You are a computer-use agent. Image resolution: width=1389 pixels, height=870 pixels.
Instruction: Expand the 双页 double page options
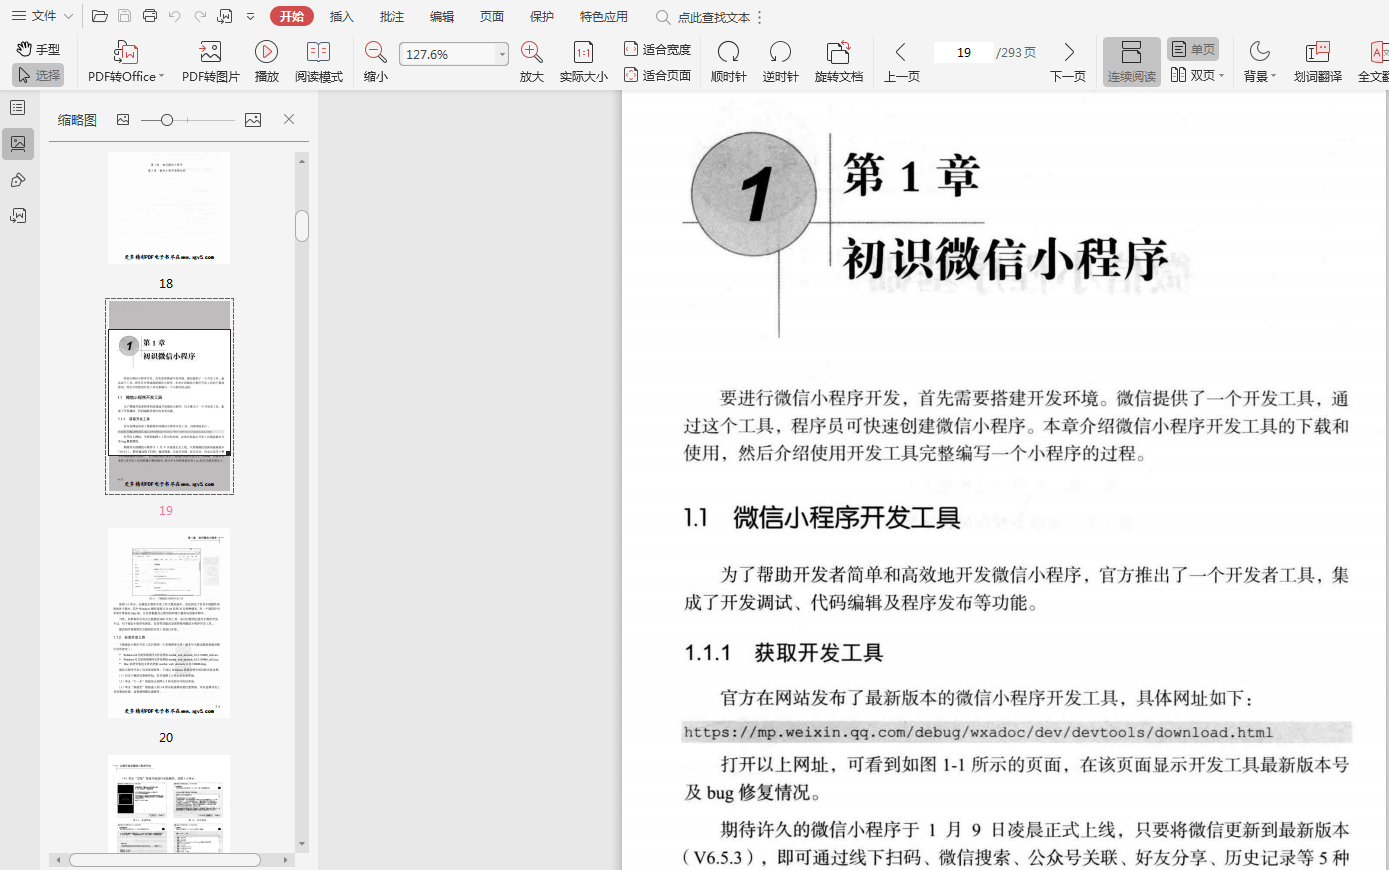[x=1221, y=75]
